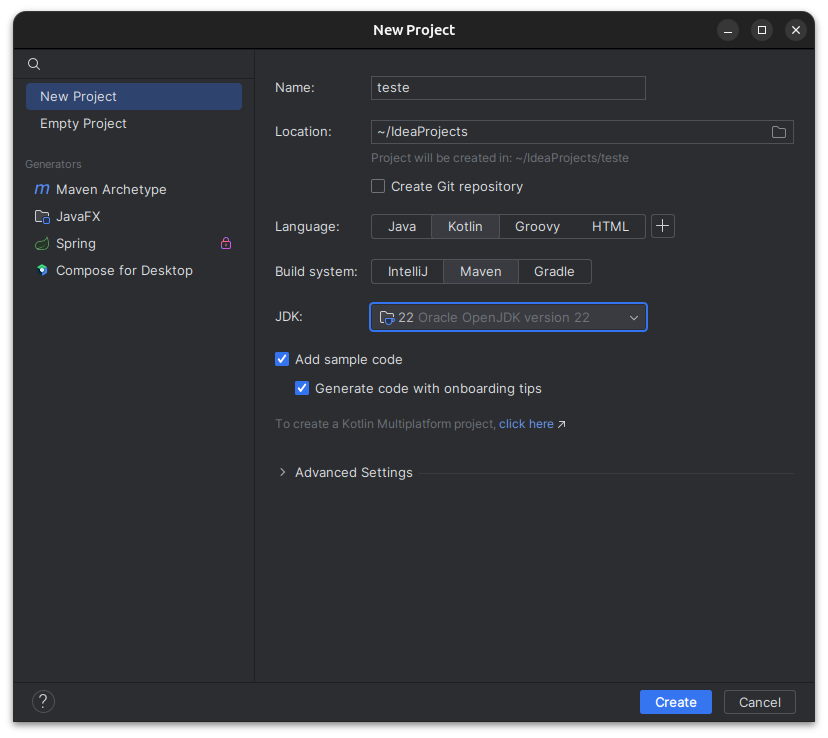Screen dimensions: 828x738
Task: Minimize the New Project dialog
Action: pyautogui.click(x=728, y=30)
